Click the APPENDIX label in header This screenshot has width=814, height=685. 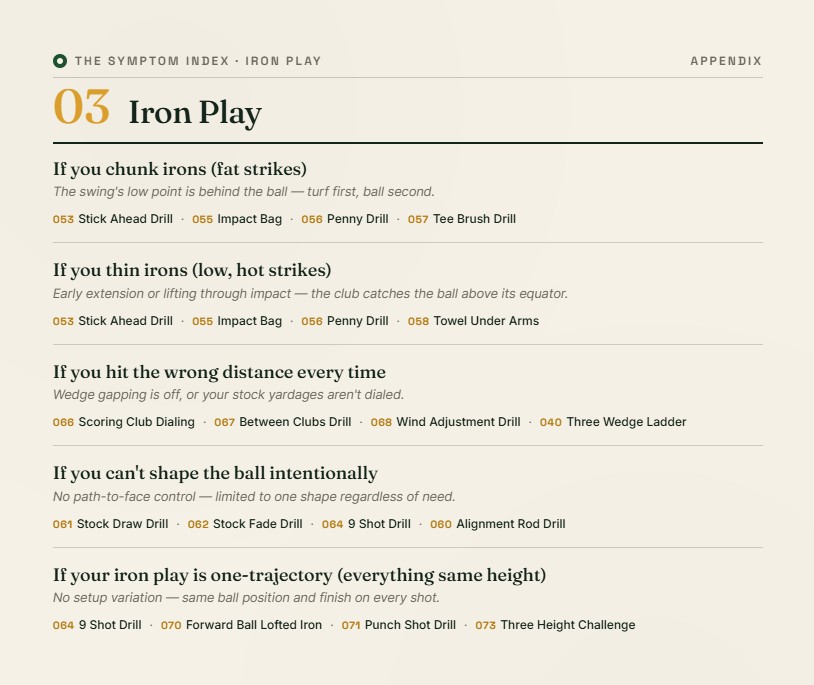[726, 61]
